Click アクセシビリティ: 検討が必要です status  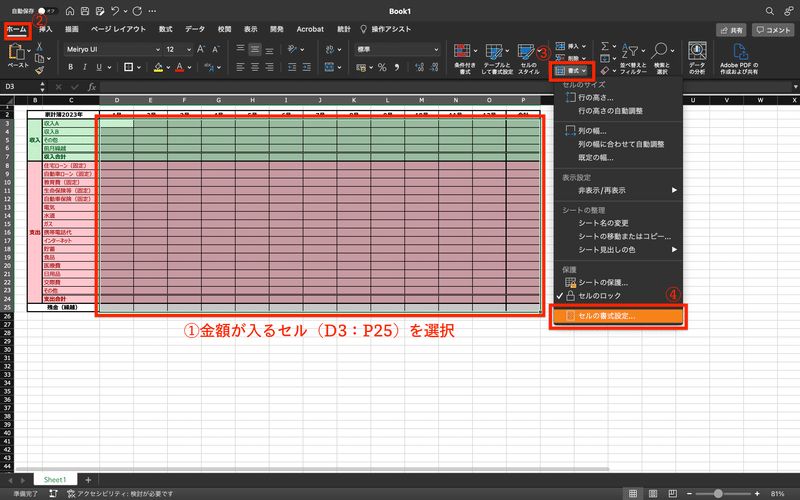120,493
